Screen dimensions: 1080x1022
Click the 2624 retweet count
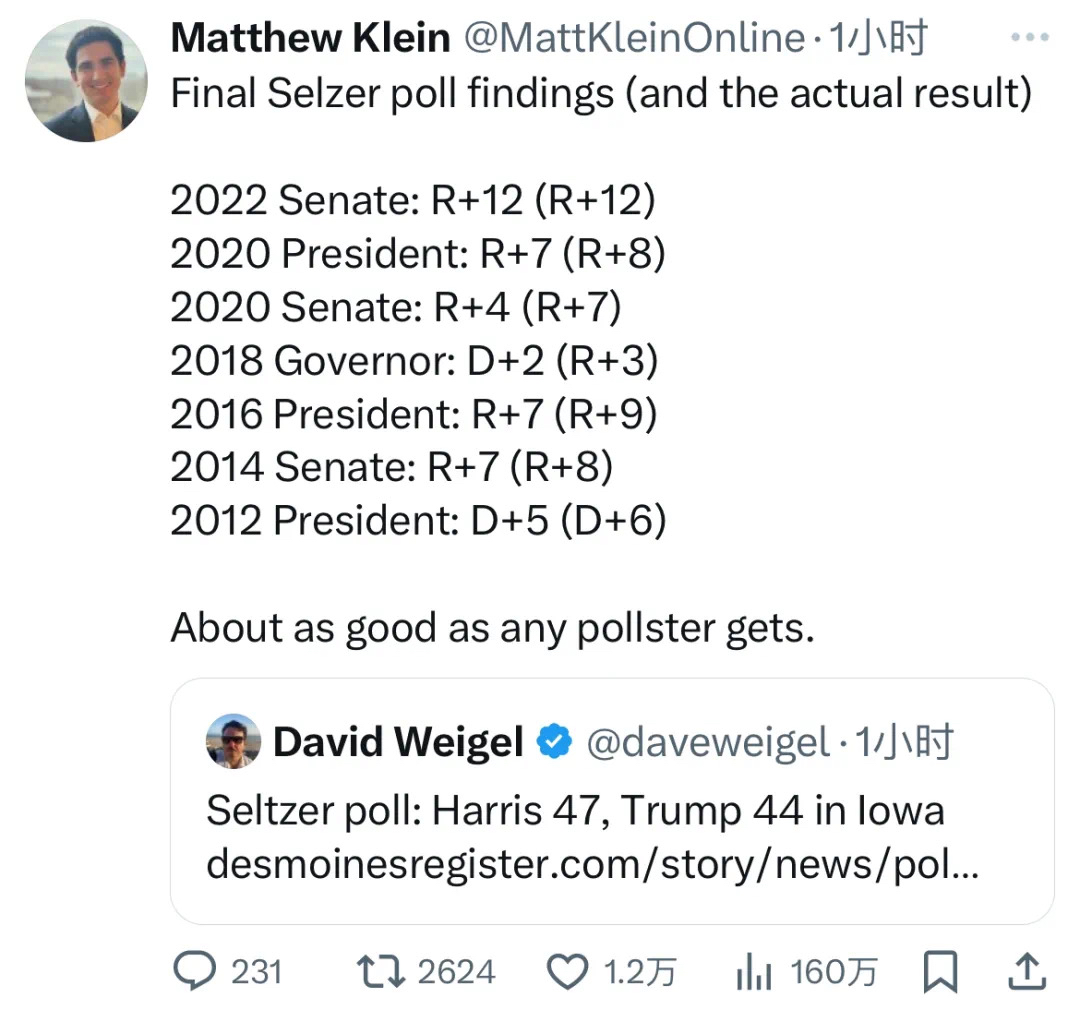(x=456, y=972)
